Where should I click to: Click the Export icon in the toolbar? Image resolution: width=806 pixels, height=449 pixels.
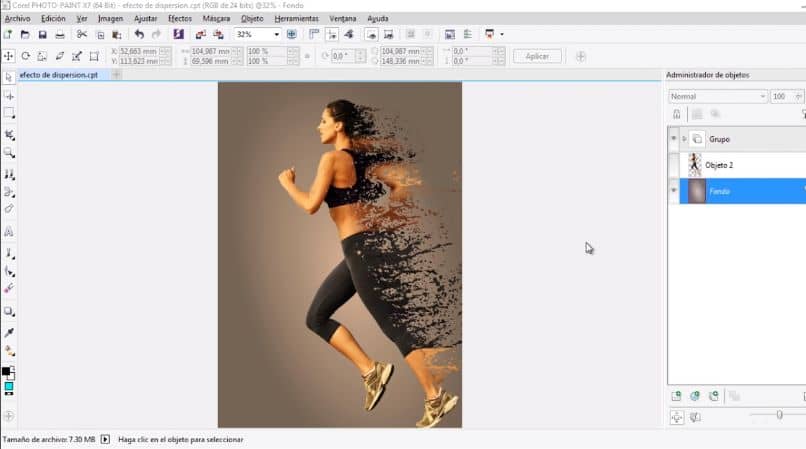[218, 34]
